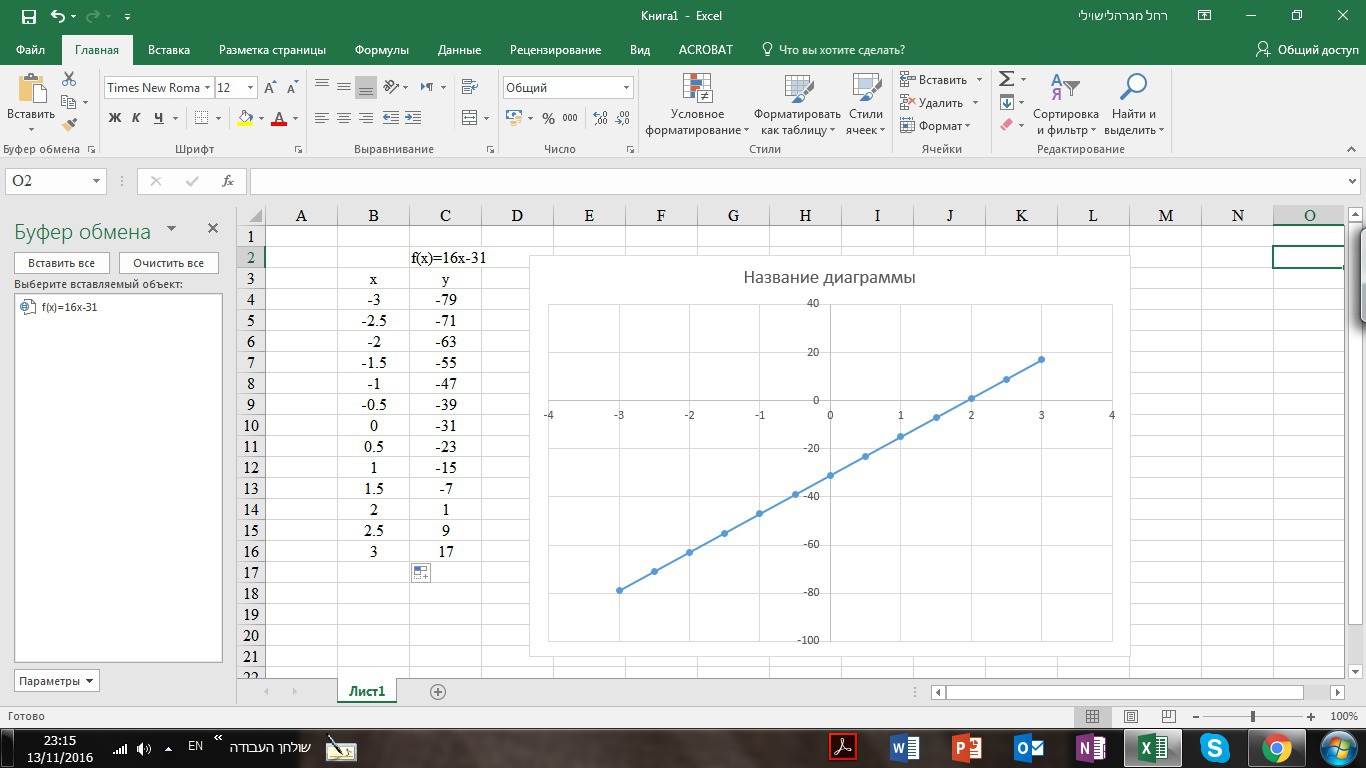The height and width of the screenshot is (768, 1366).
Task: Toggle italic formatting (К)
Action: [137, 118]
